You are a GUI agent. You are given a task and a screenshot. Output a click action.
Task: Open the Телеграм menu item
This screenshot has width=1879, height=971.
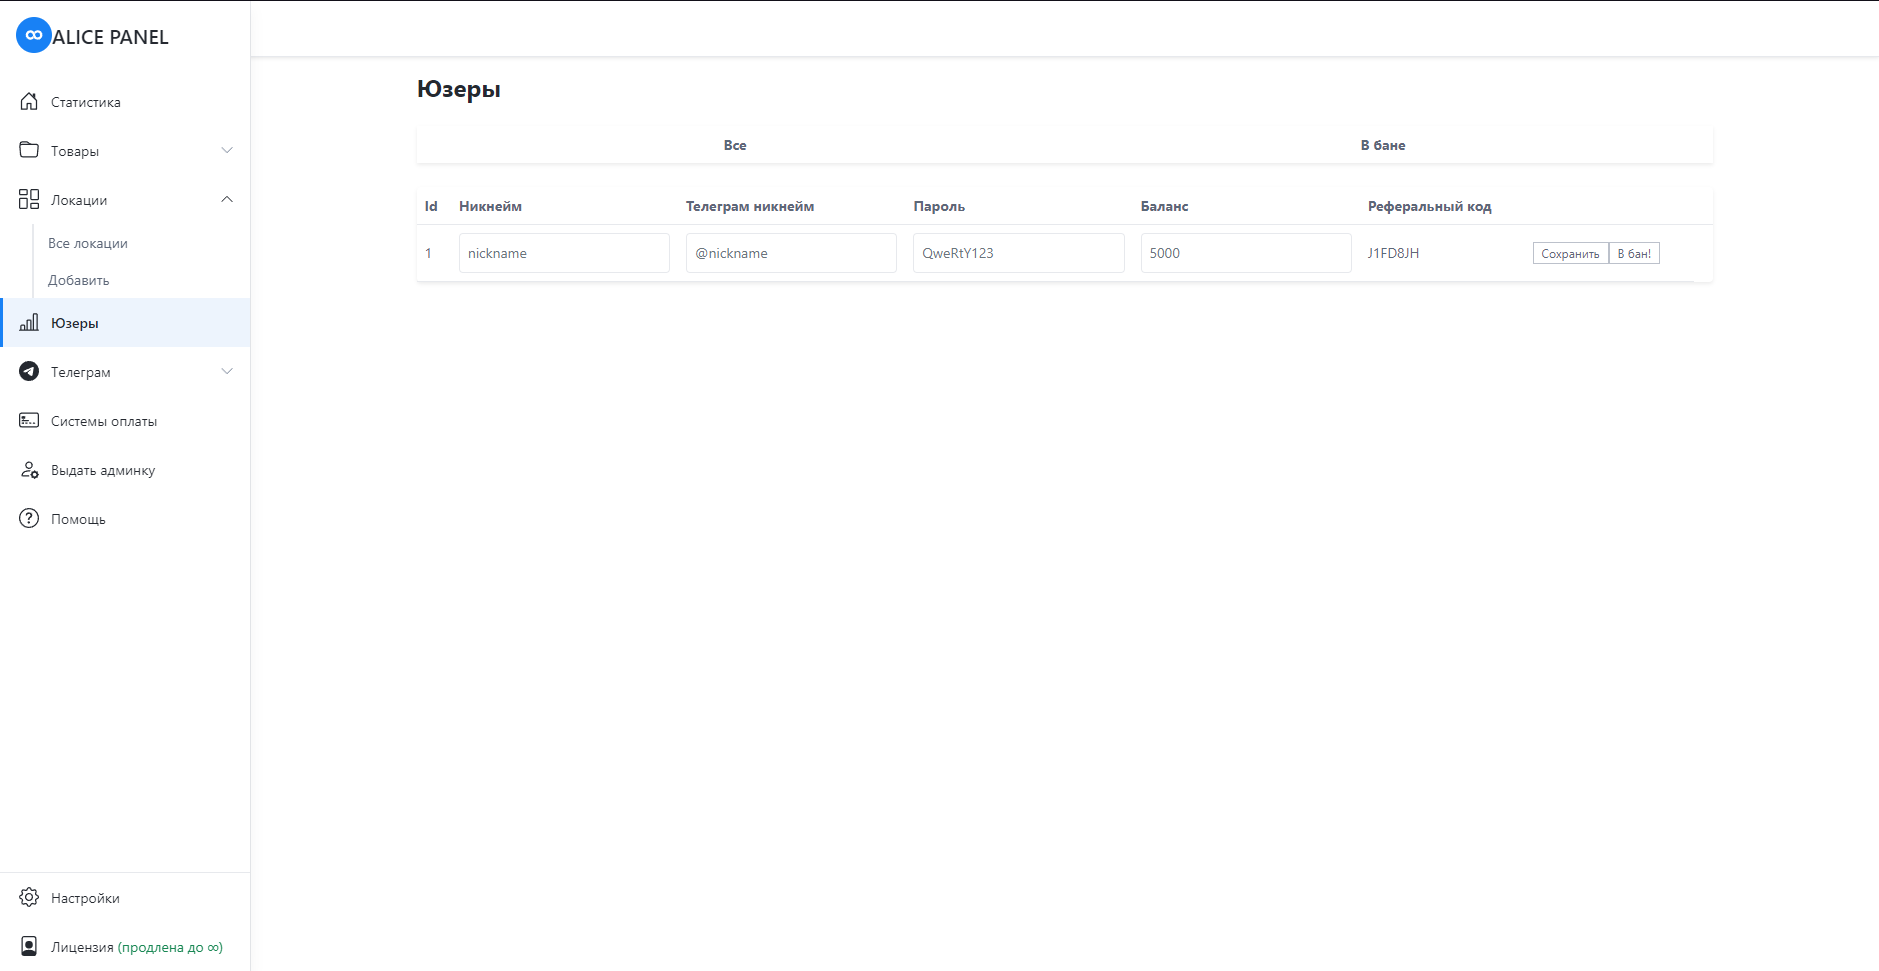coord(125,372)
